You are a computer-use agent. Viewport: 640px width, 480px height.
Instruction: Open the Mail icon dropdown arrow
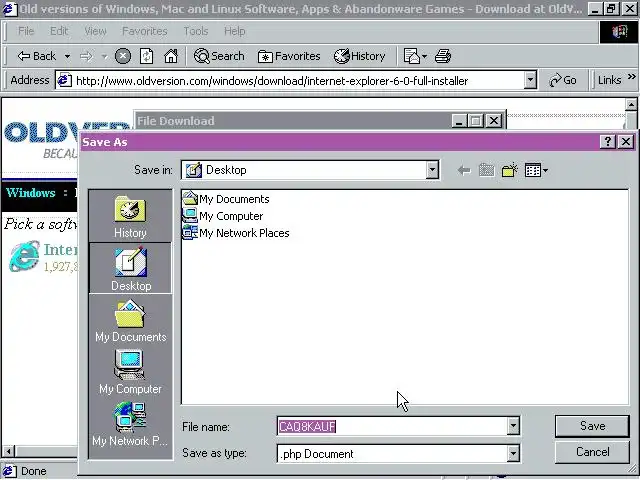[424, 56]
